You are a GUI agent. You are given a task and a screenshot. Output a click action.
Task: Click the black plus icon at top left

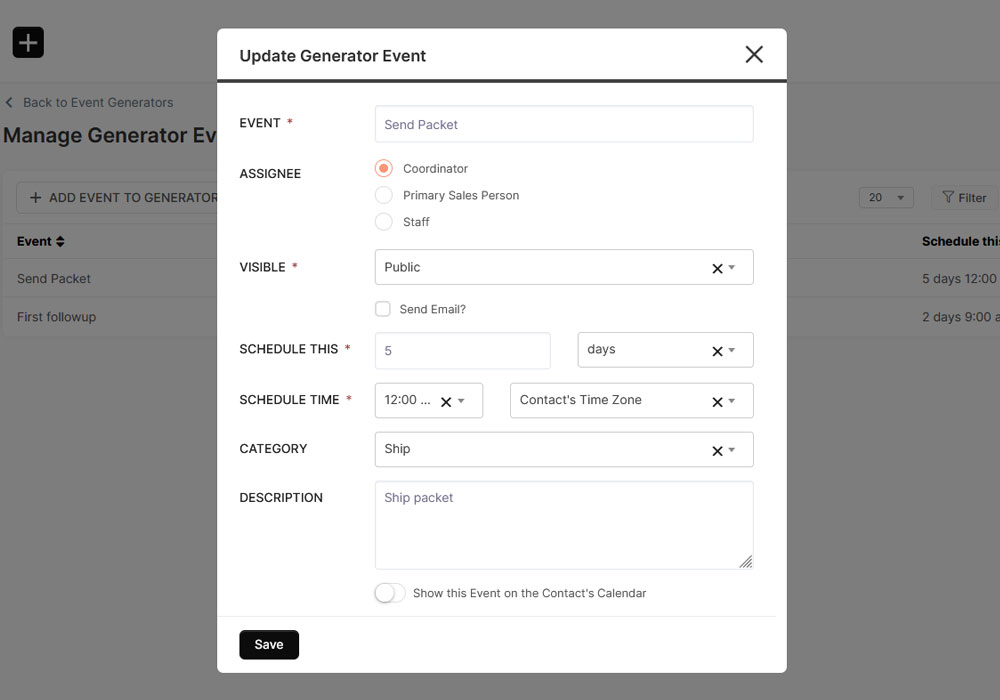28,43
